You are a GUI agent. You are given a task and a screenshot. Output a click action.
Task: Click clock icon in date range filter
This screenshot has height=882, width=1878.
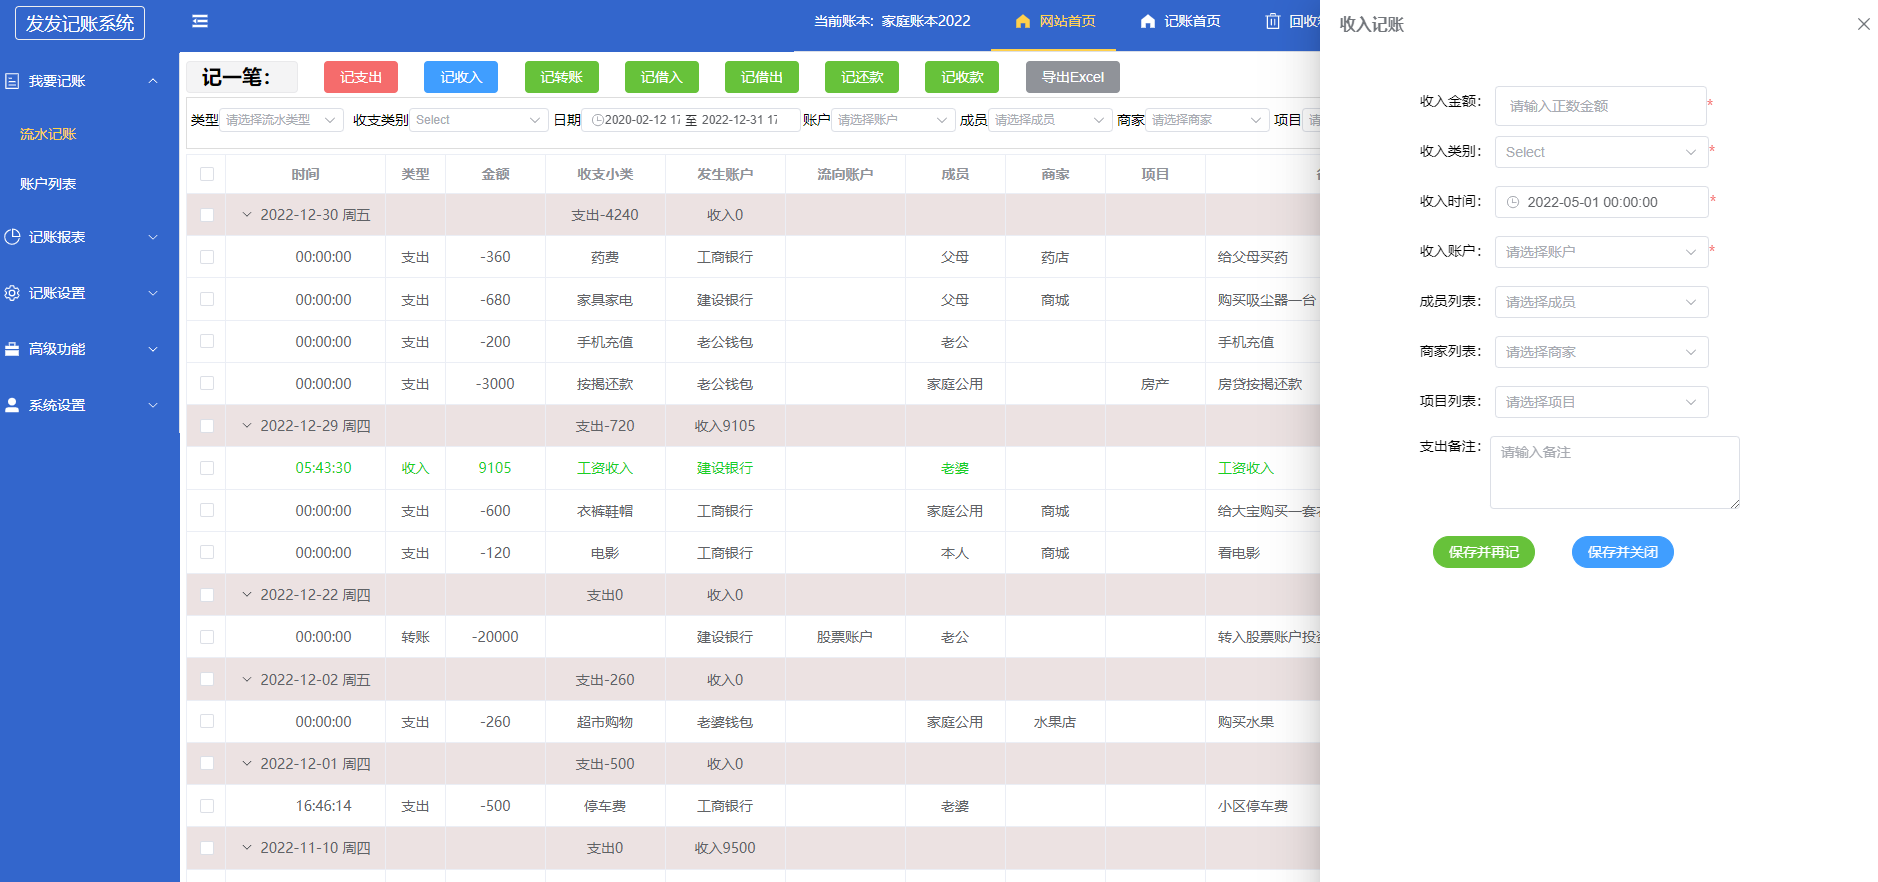(597, 120)
